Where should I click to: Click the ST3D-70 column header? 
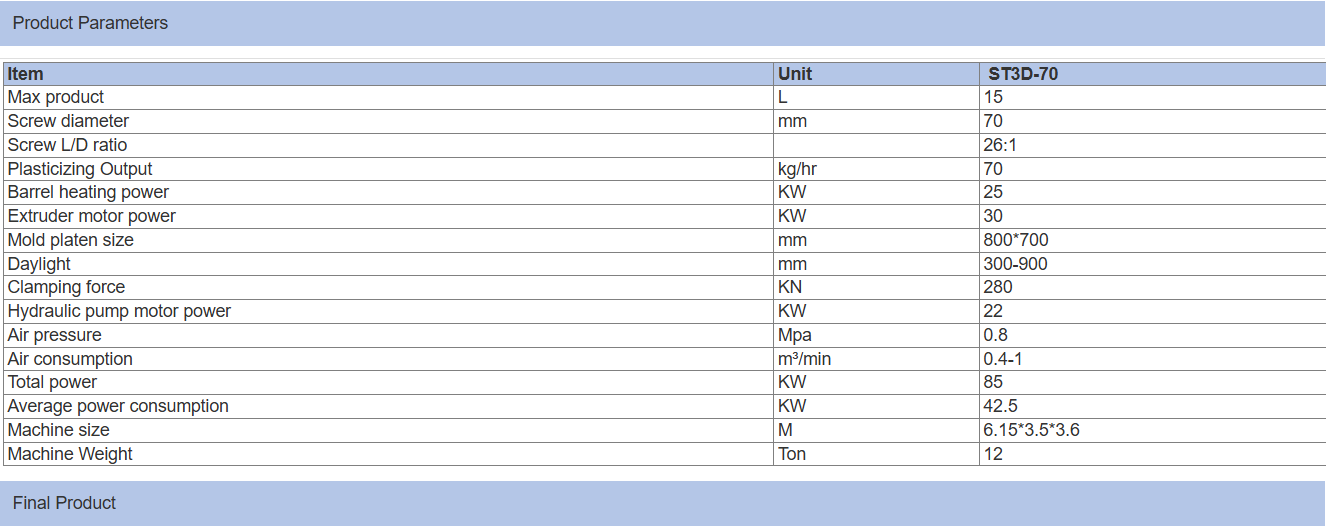[x=1023, y=74]
